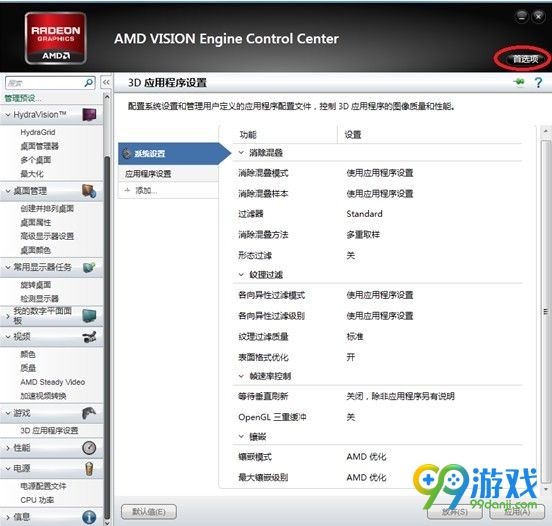Click the plus icon beside 添加
Screen dimensions: 552x526
point(127,190)
